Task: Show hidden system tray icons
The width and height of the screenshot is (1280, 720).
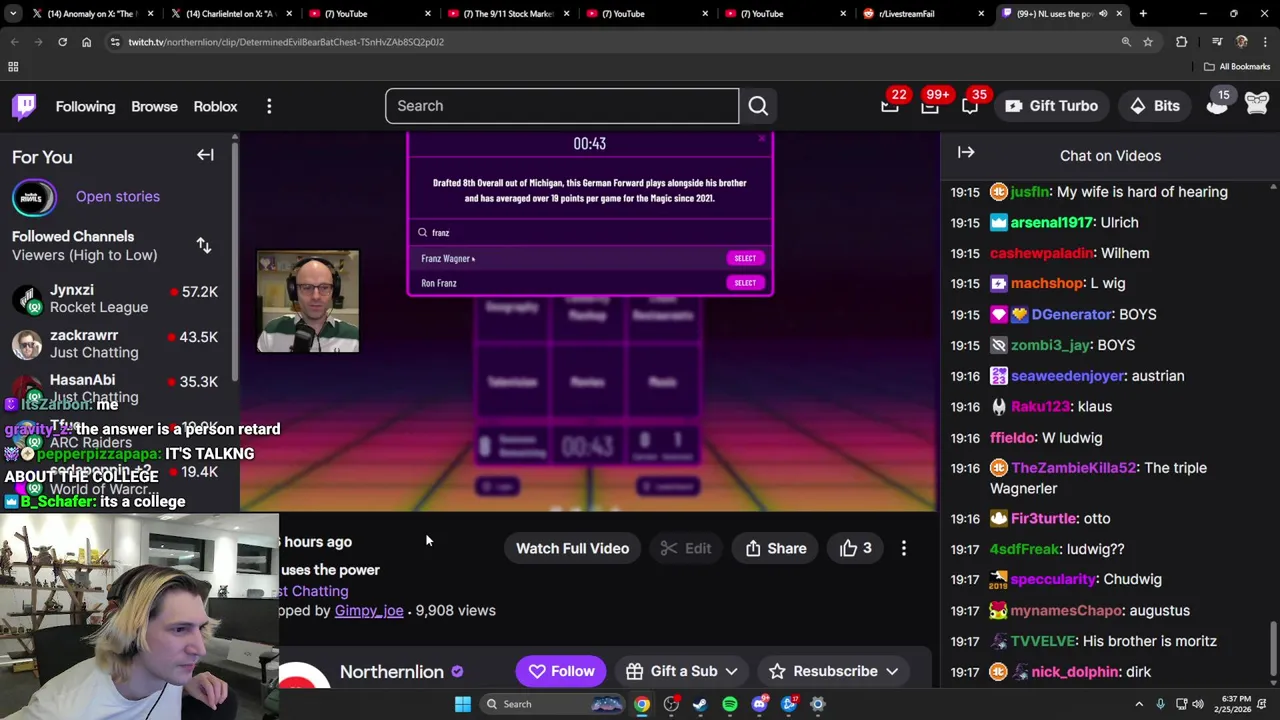Action: (x=1139, y=704)
